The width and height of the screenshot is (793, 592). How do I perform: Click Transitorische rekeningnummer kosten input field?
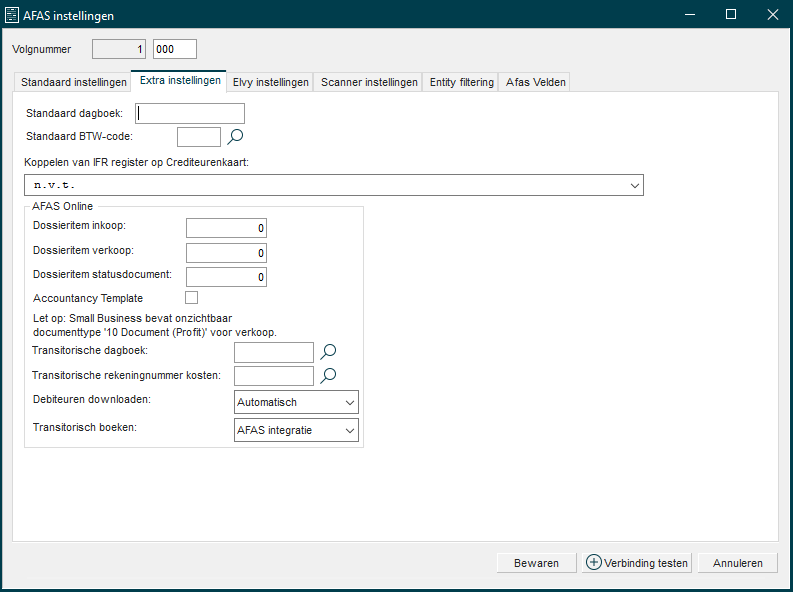(274, 376)
